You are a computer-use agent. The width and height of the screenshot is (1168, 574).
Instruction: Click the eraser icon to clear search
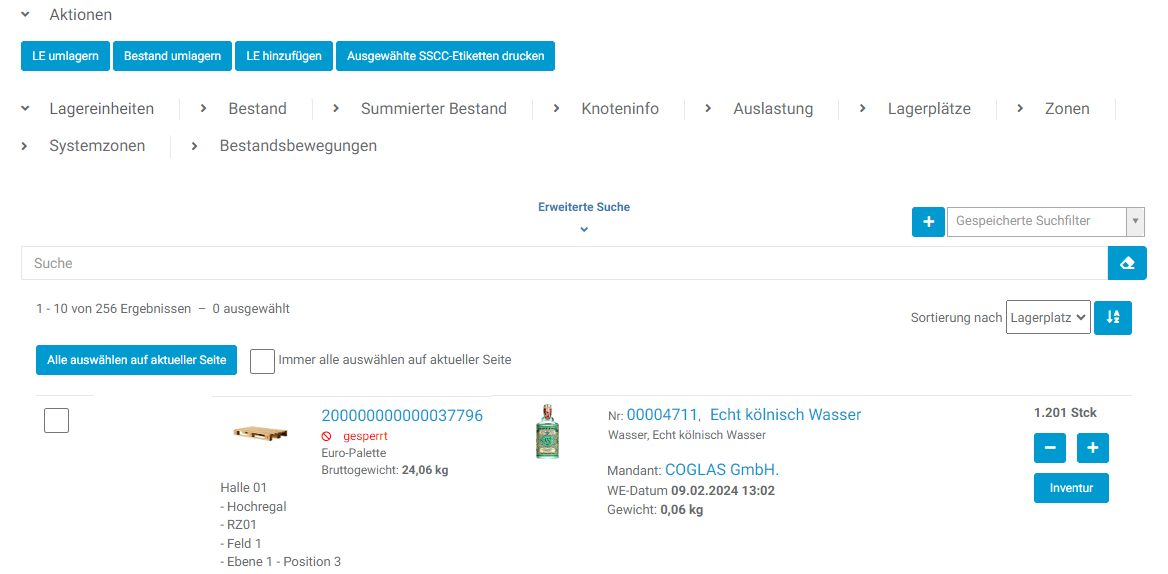(x=1127, y=263)
